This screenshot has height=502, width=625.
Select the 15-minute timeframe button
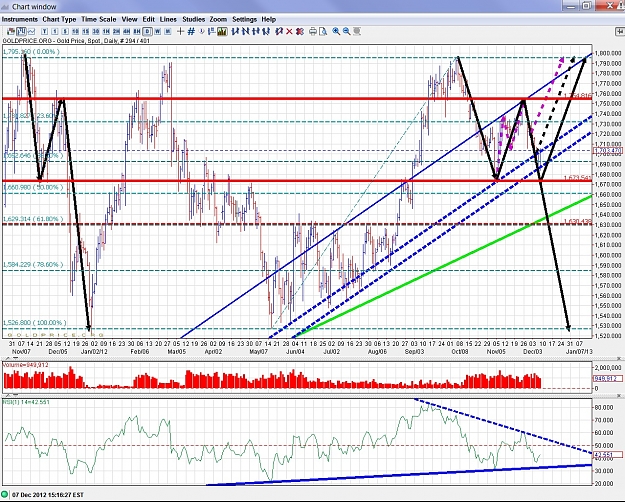86,31
